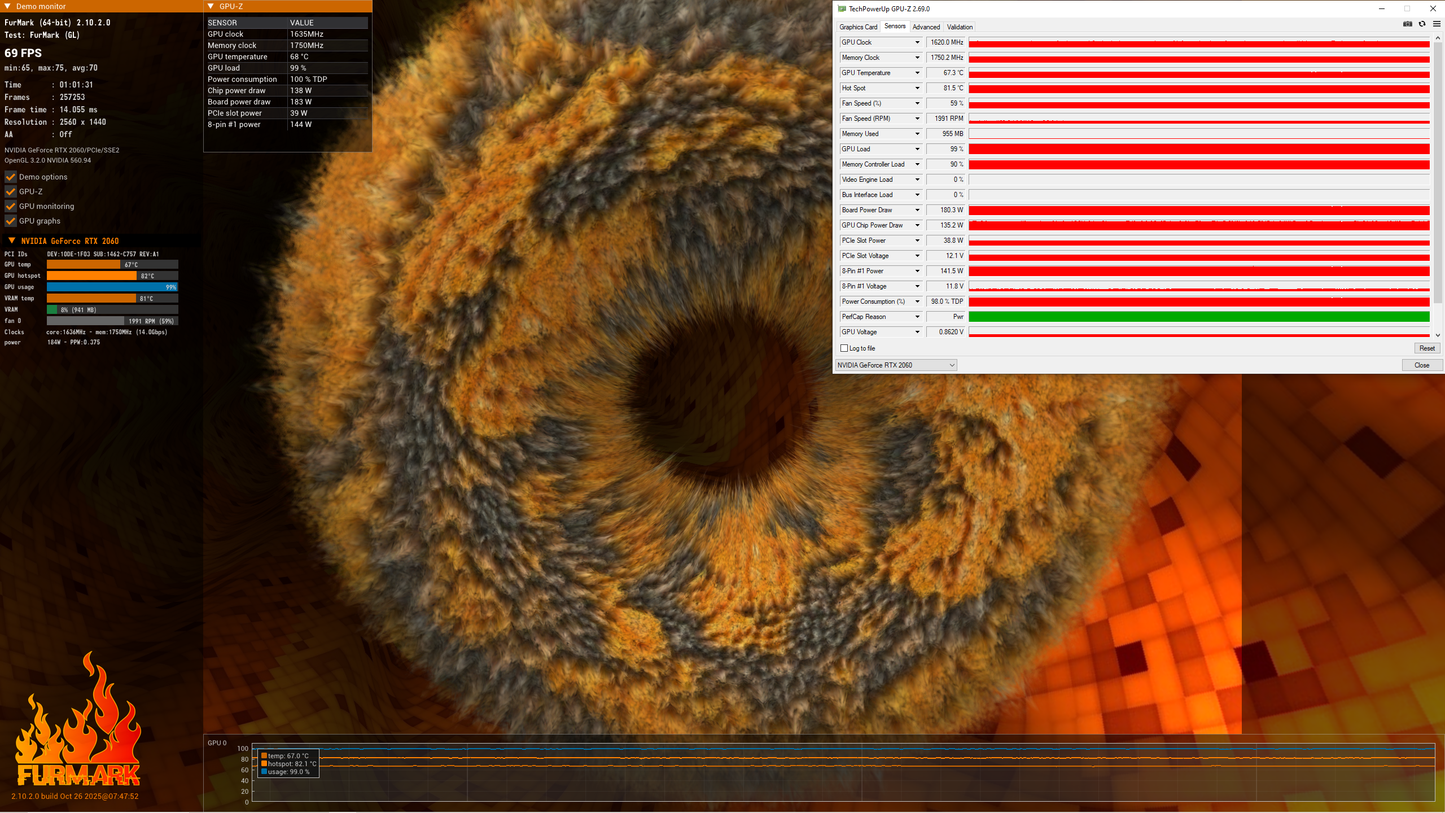
Task: Collapse the NVIDIA GeForce RTX 2060 section
Action: [12, 241]
